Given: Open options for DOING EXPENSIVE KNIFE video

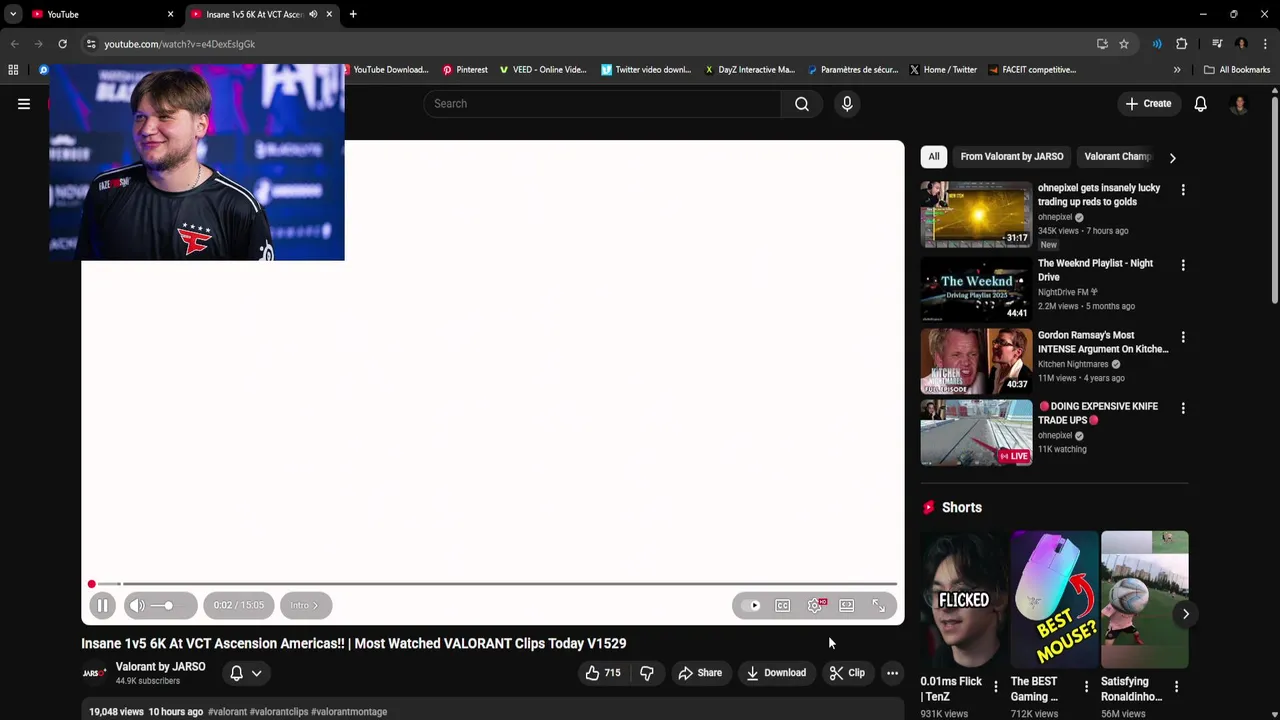Looking at the screenshot, I should click(x=1183, y=408).
